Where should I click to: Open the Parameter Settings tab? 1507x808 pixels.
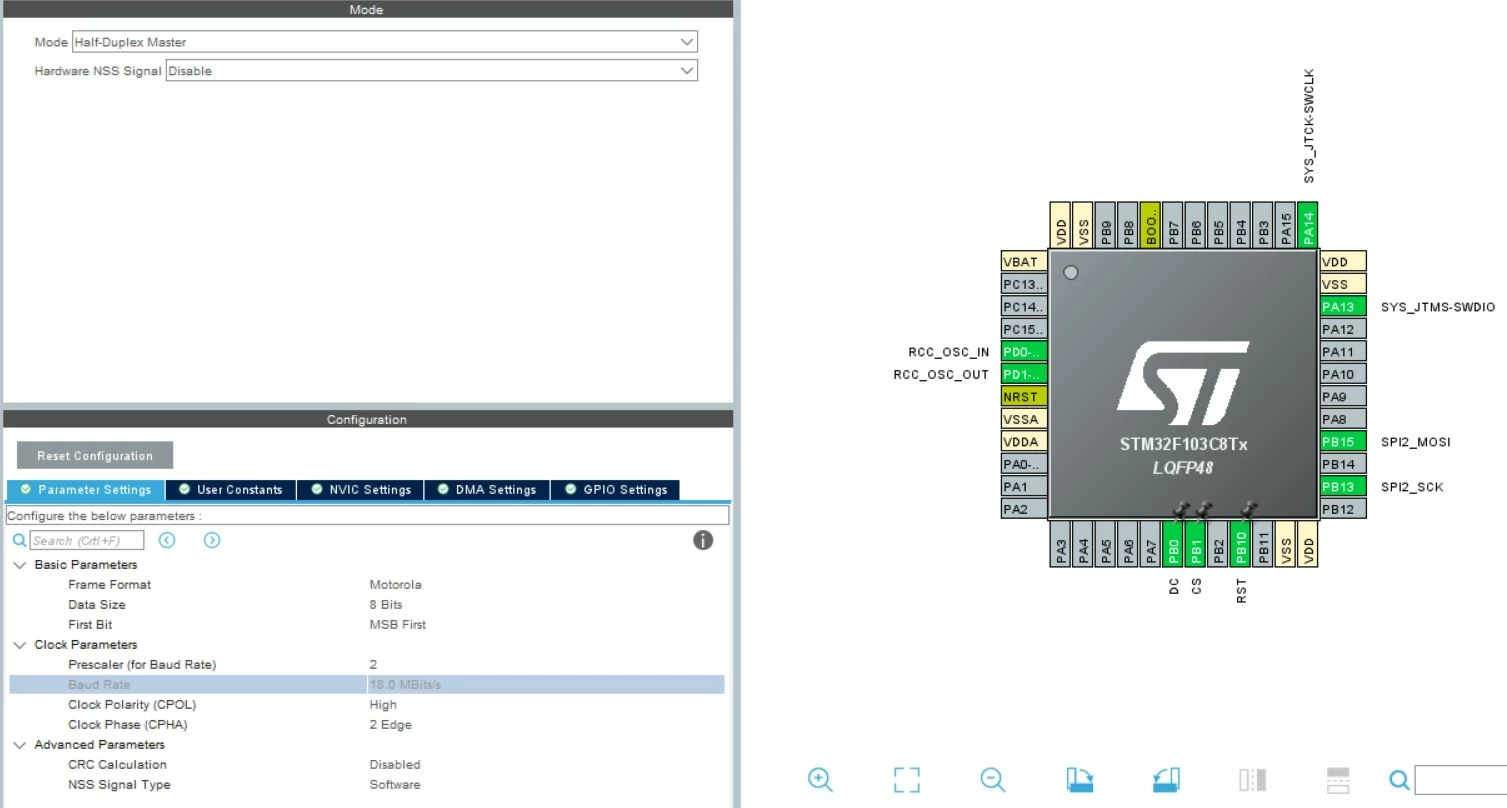[86, 490]
